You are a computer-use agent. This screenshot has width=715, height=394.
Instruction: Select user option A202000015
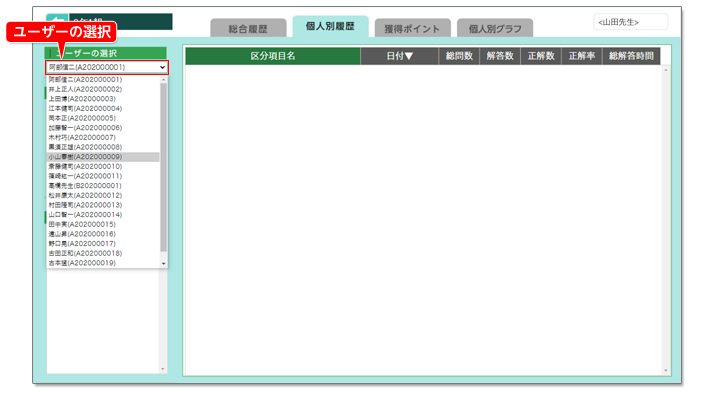point(103,224)
